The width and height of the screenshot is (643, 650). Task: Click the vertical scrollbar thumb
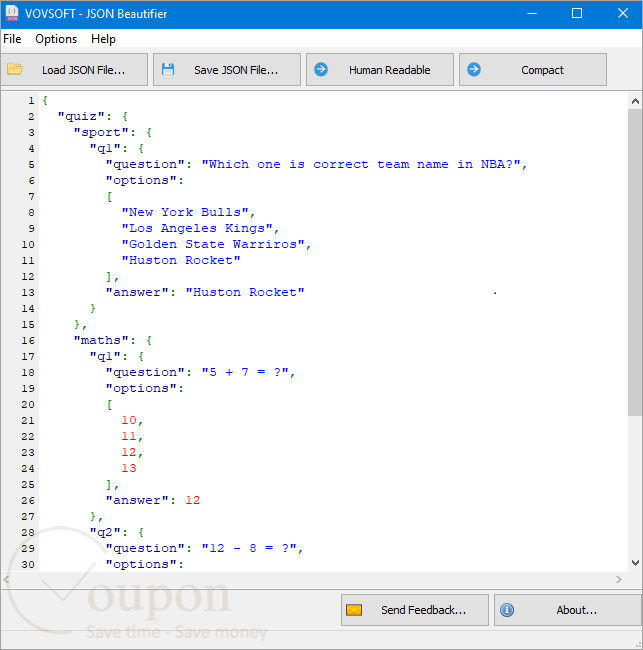click(635, 262)
